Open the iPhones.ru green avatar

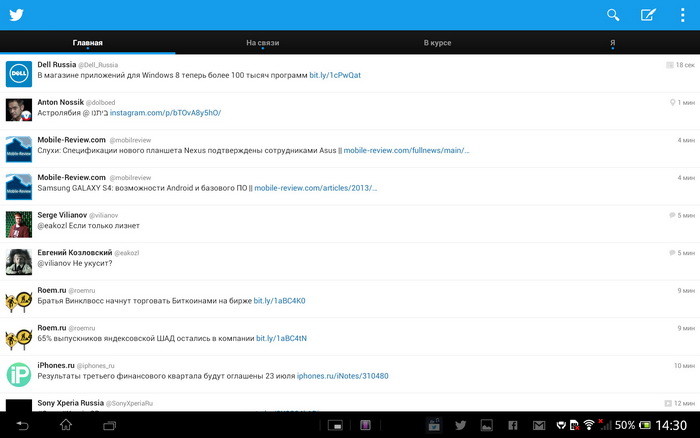tap(19, 374)
